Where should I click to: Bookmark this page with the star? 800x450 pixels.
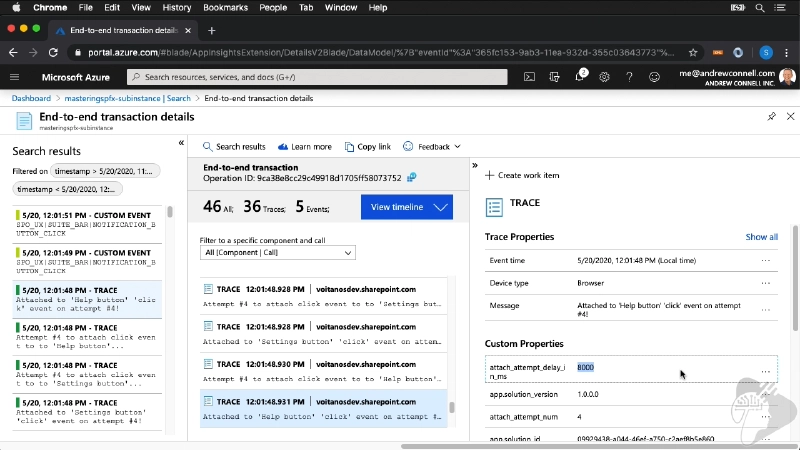pyautogui.click(x=693, y=53)
